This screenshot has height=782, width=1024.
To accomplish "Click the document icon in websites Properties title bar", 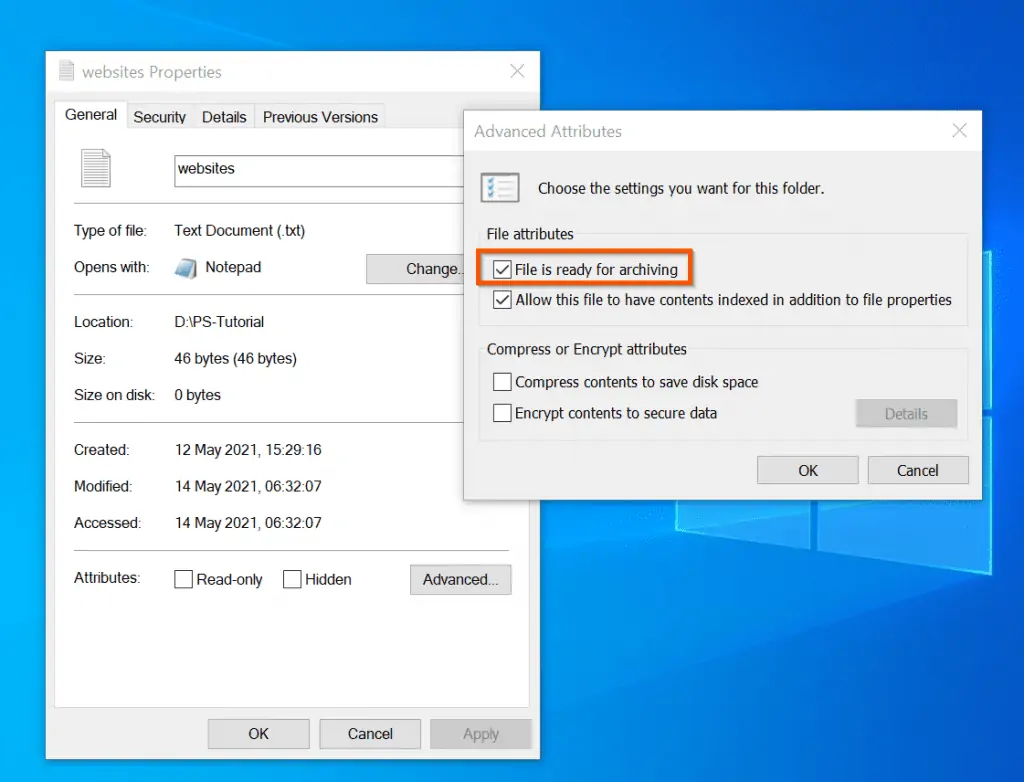I will [x=67, y=71].
